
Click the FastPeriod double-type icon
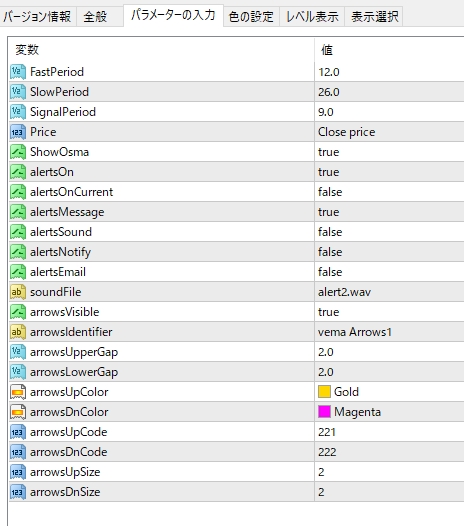point(17,72)
